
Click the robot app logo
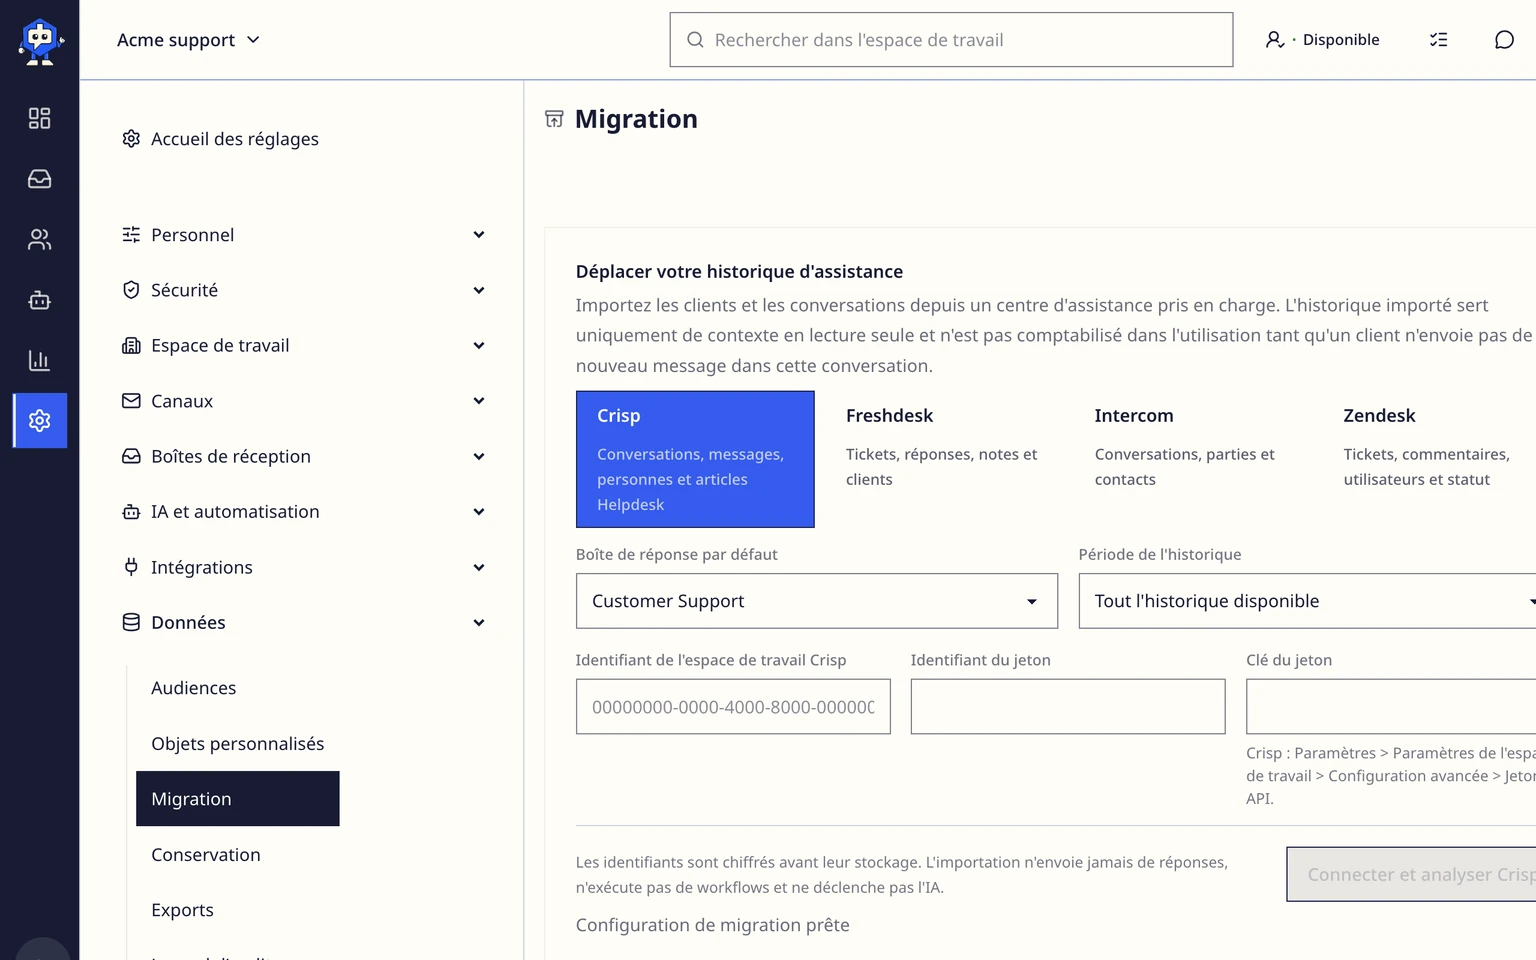[40, 41]
